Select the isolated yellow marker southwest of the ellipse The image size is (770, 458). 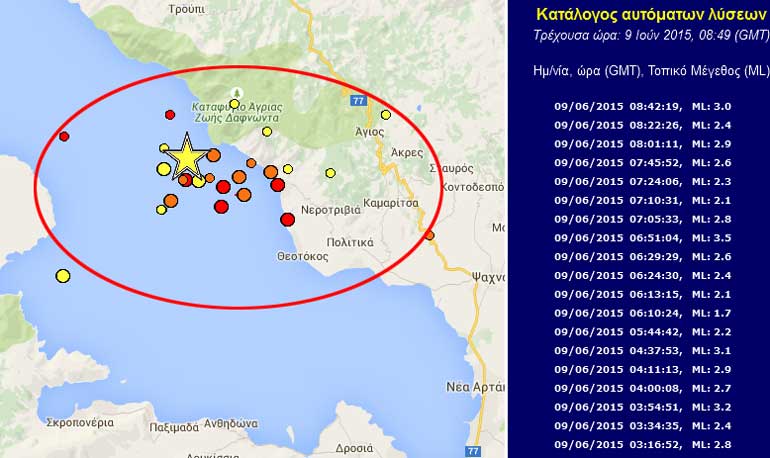coord(63,276)
